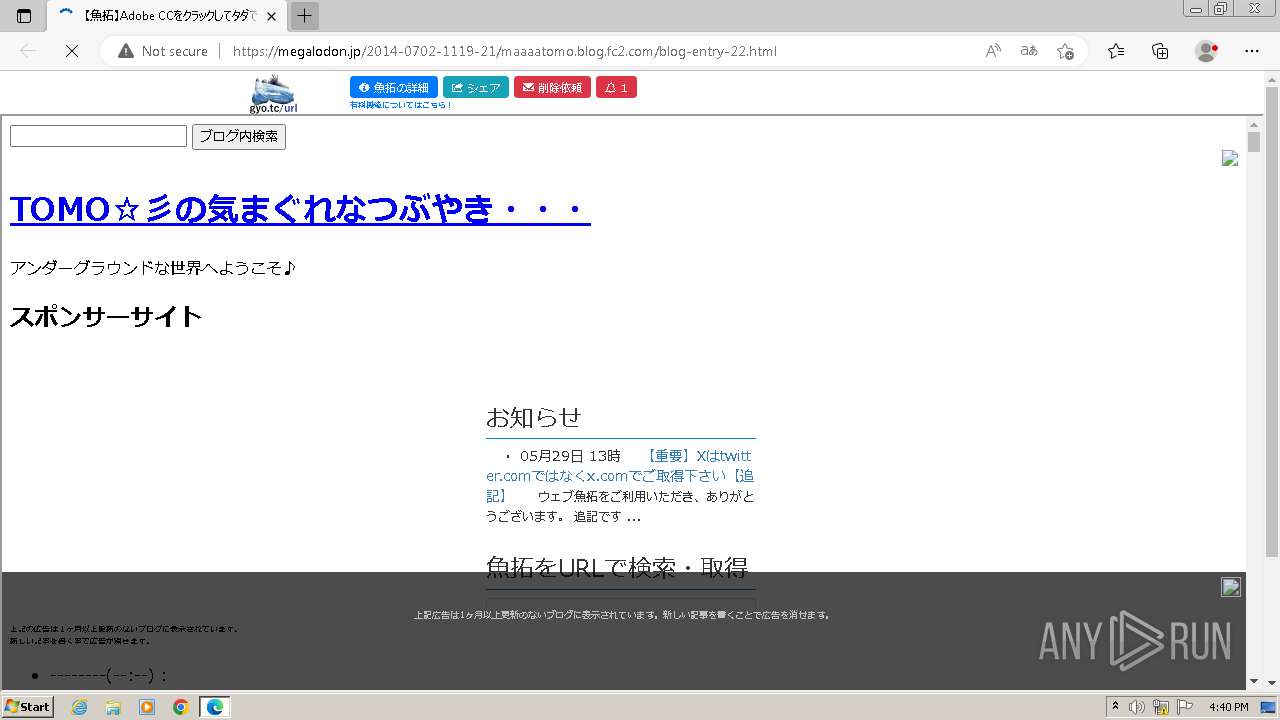
Task: Launch Internet Explorer from taskbar
Action: coord(80,707)
